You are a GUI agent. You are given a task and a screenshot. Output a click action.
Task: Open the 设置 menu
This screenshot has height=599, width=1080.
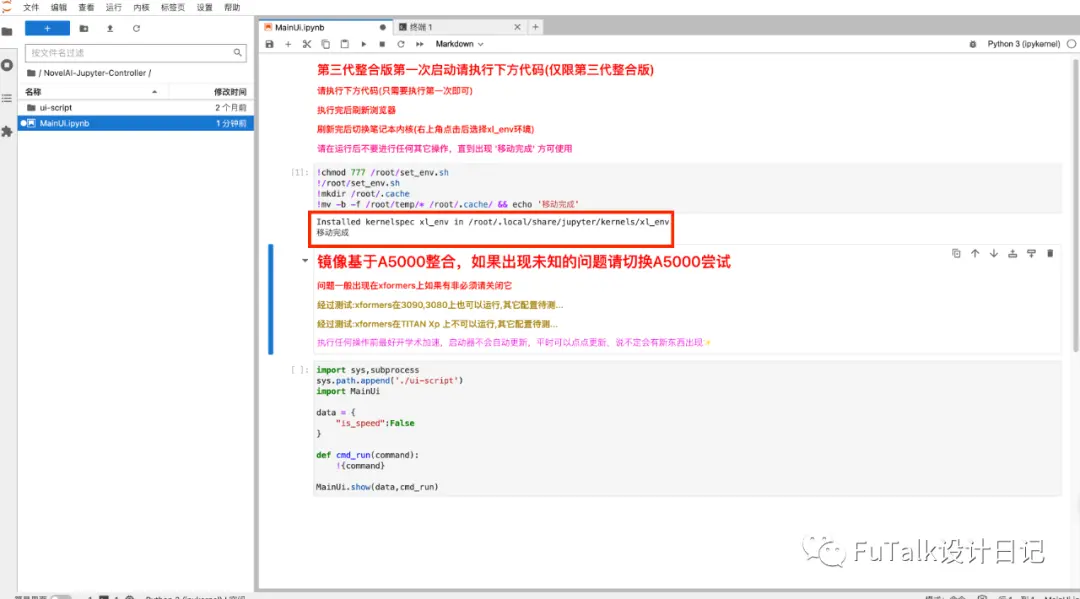205,8
